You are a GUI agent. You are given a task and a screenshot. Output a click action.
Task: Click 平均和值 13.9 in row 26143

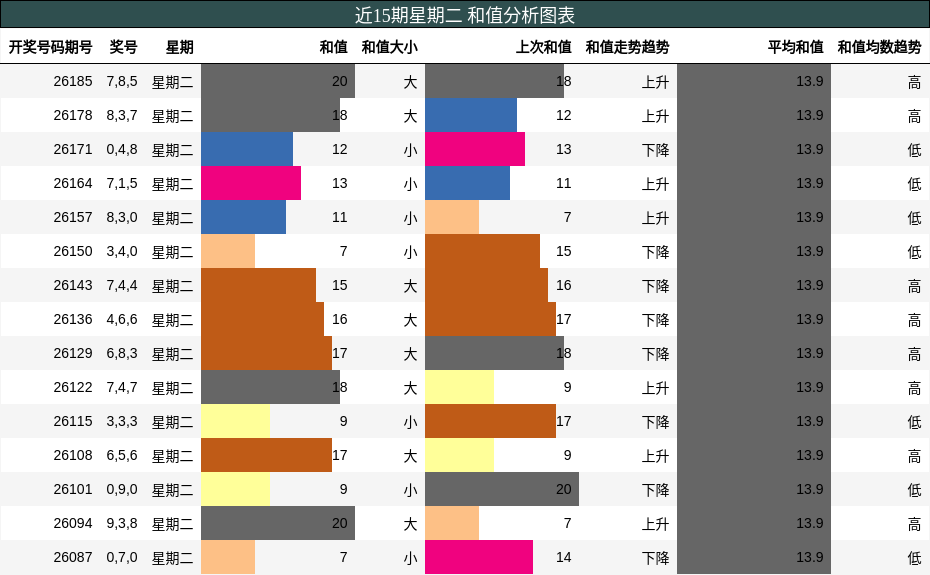(810, 285)
